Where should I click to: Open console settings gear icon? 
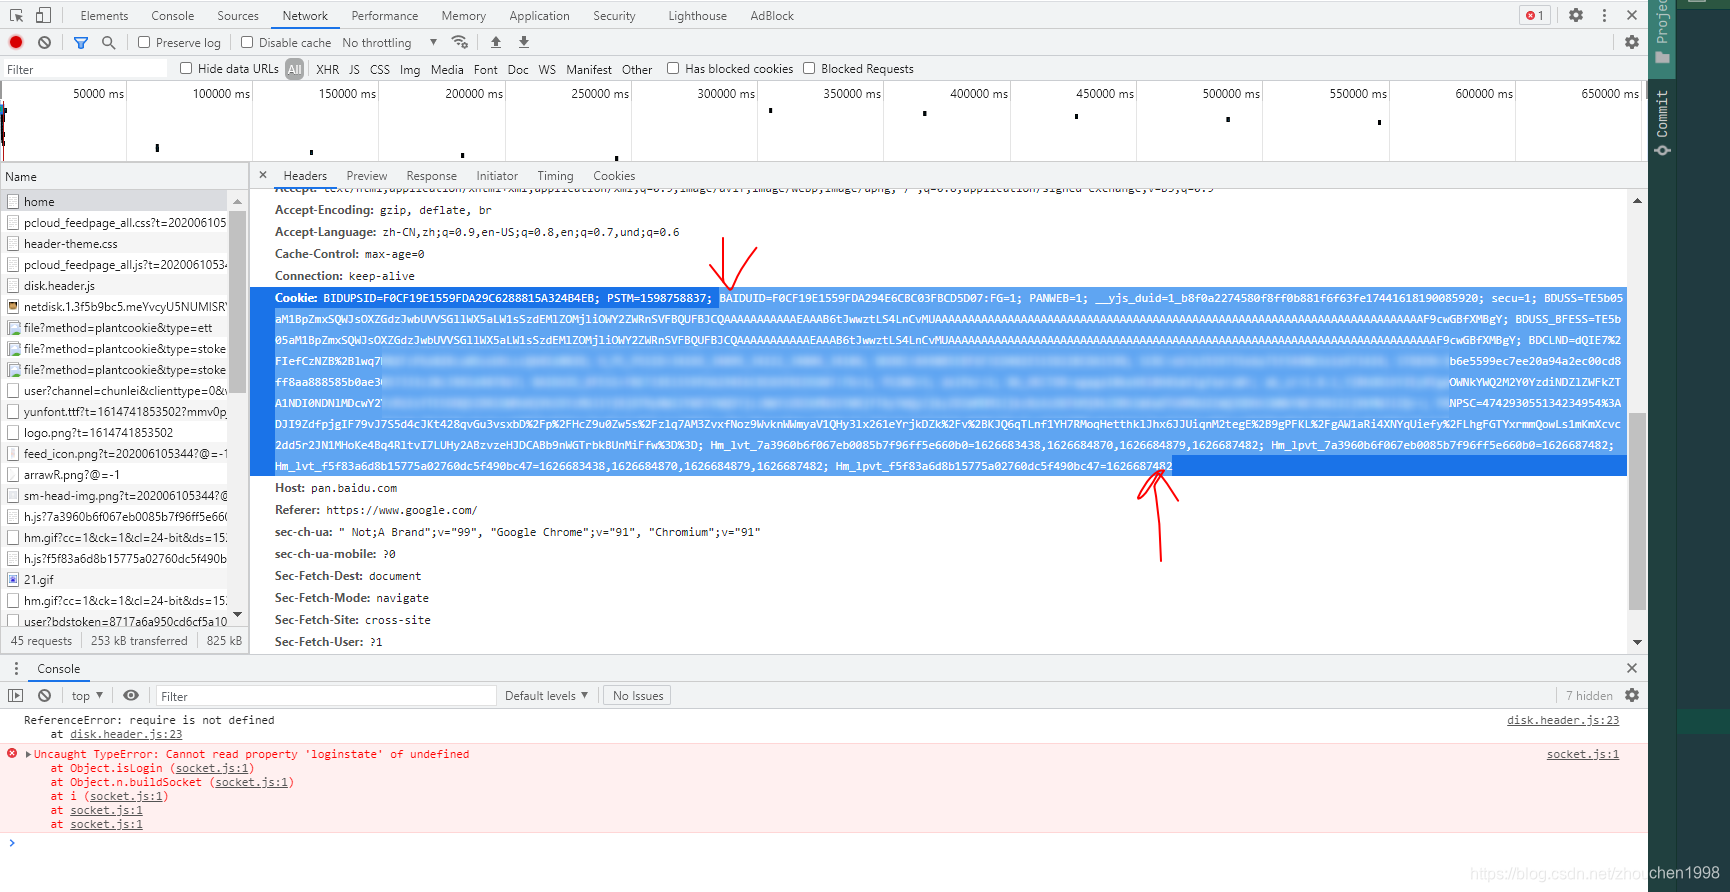[x=1632, y=695]
